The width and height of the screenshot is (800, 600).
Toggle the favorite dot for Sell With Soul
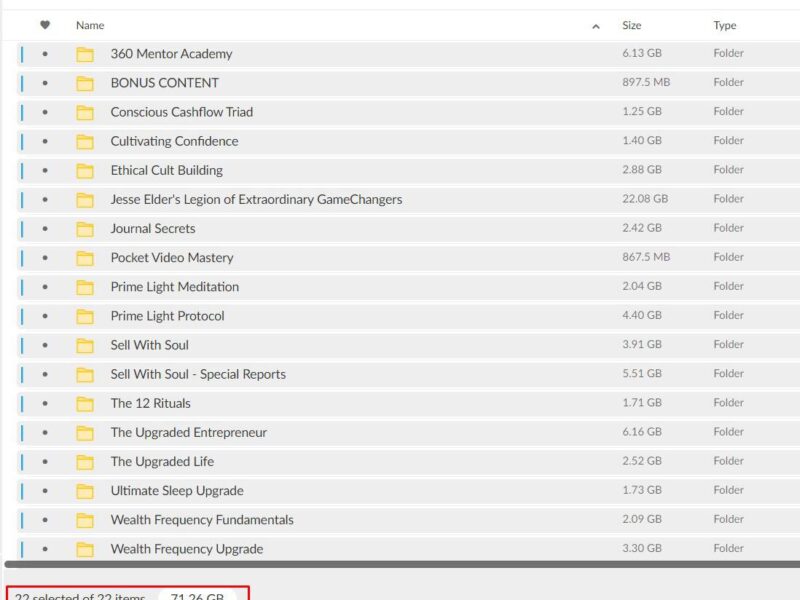point(45,345)
